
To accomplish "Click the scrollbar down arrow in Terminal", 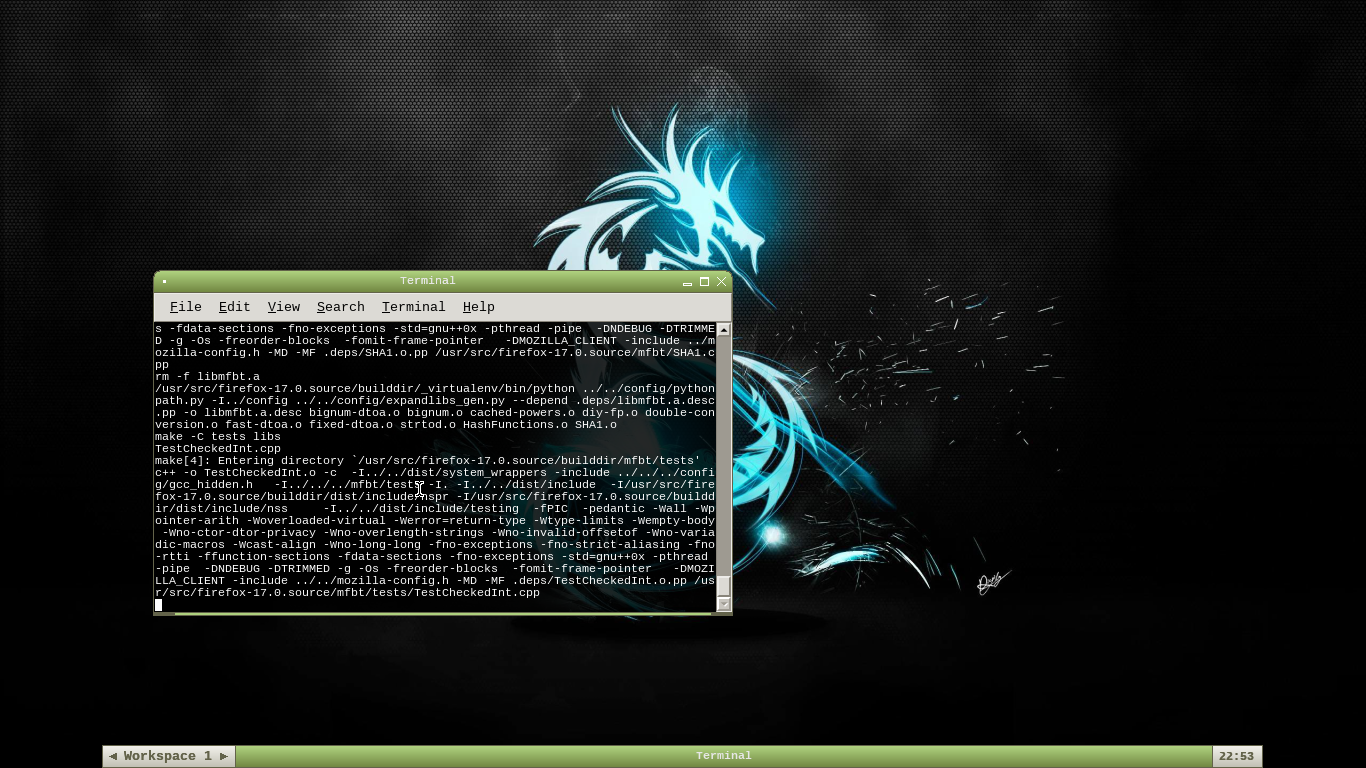I will pyautogui.click(x=724, y=604).
